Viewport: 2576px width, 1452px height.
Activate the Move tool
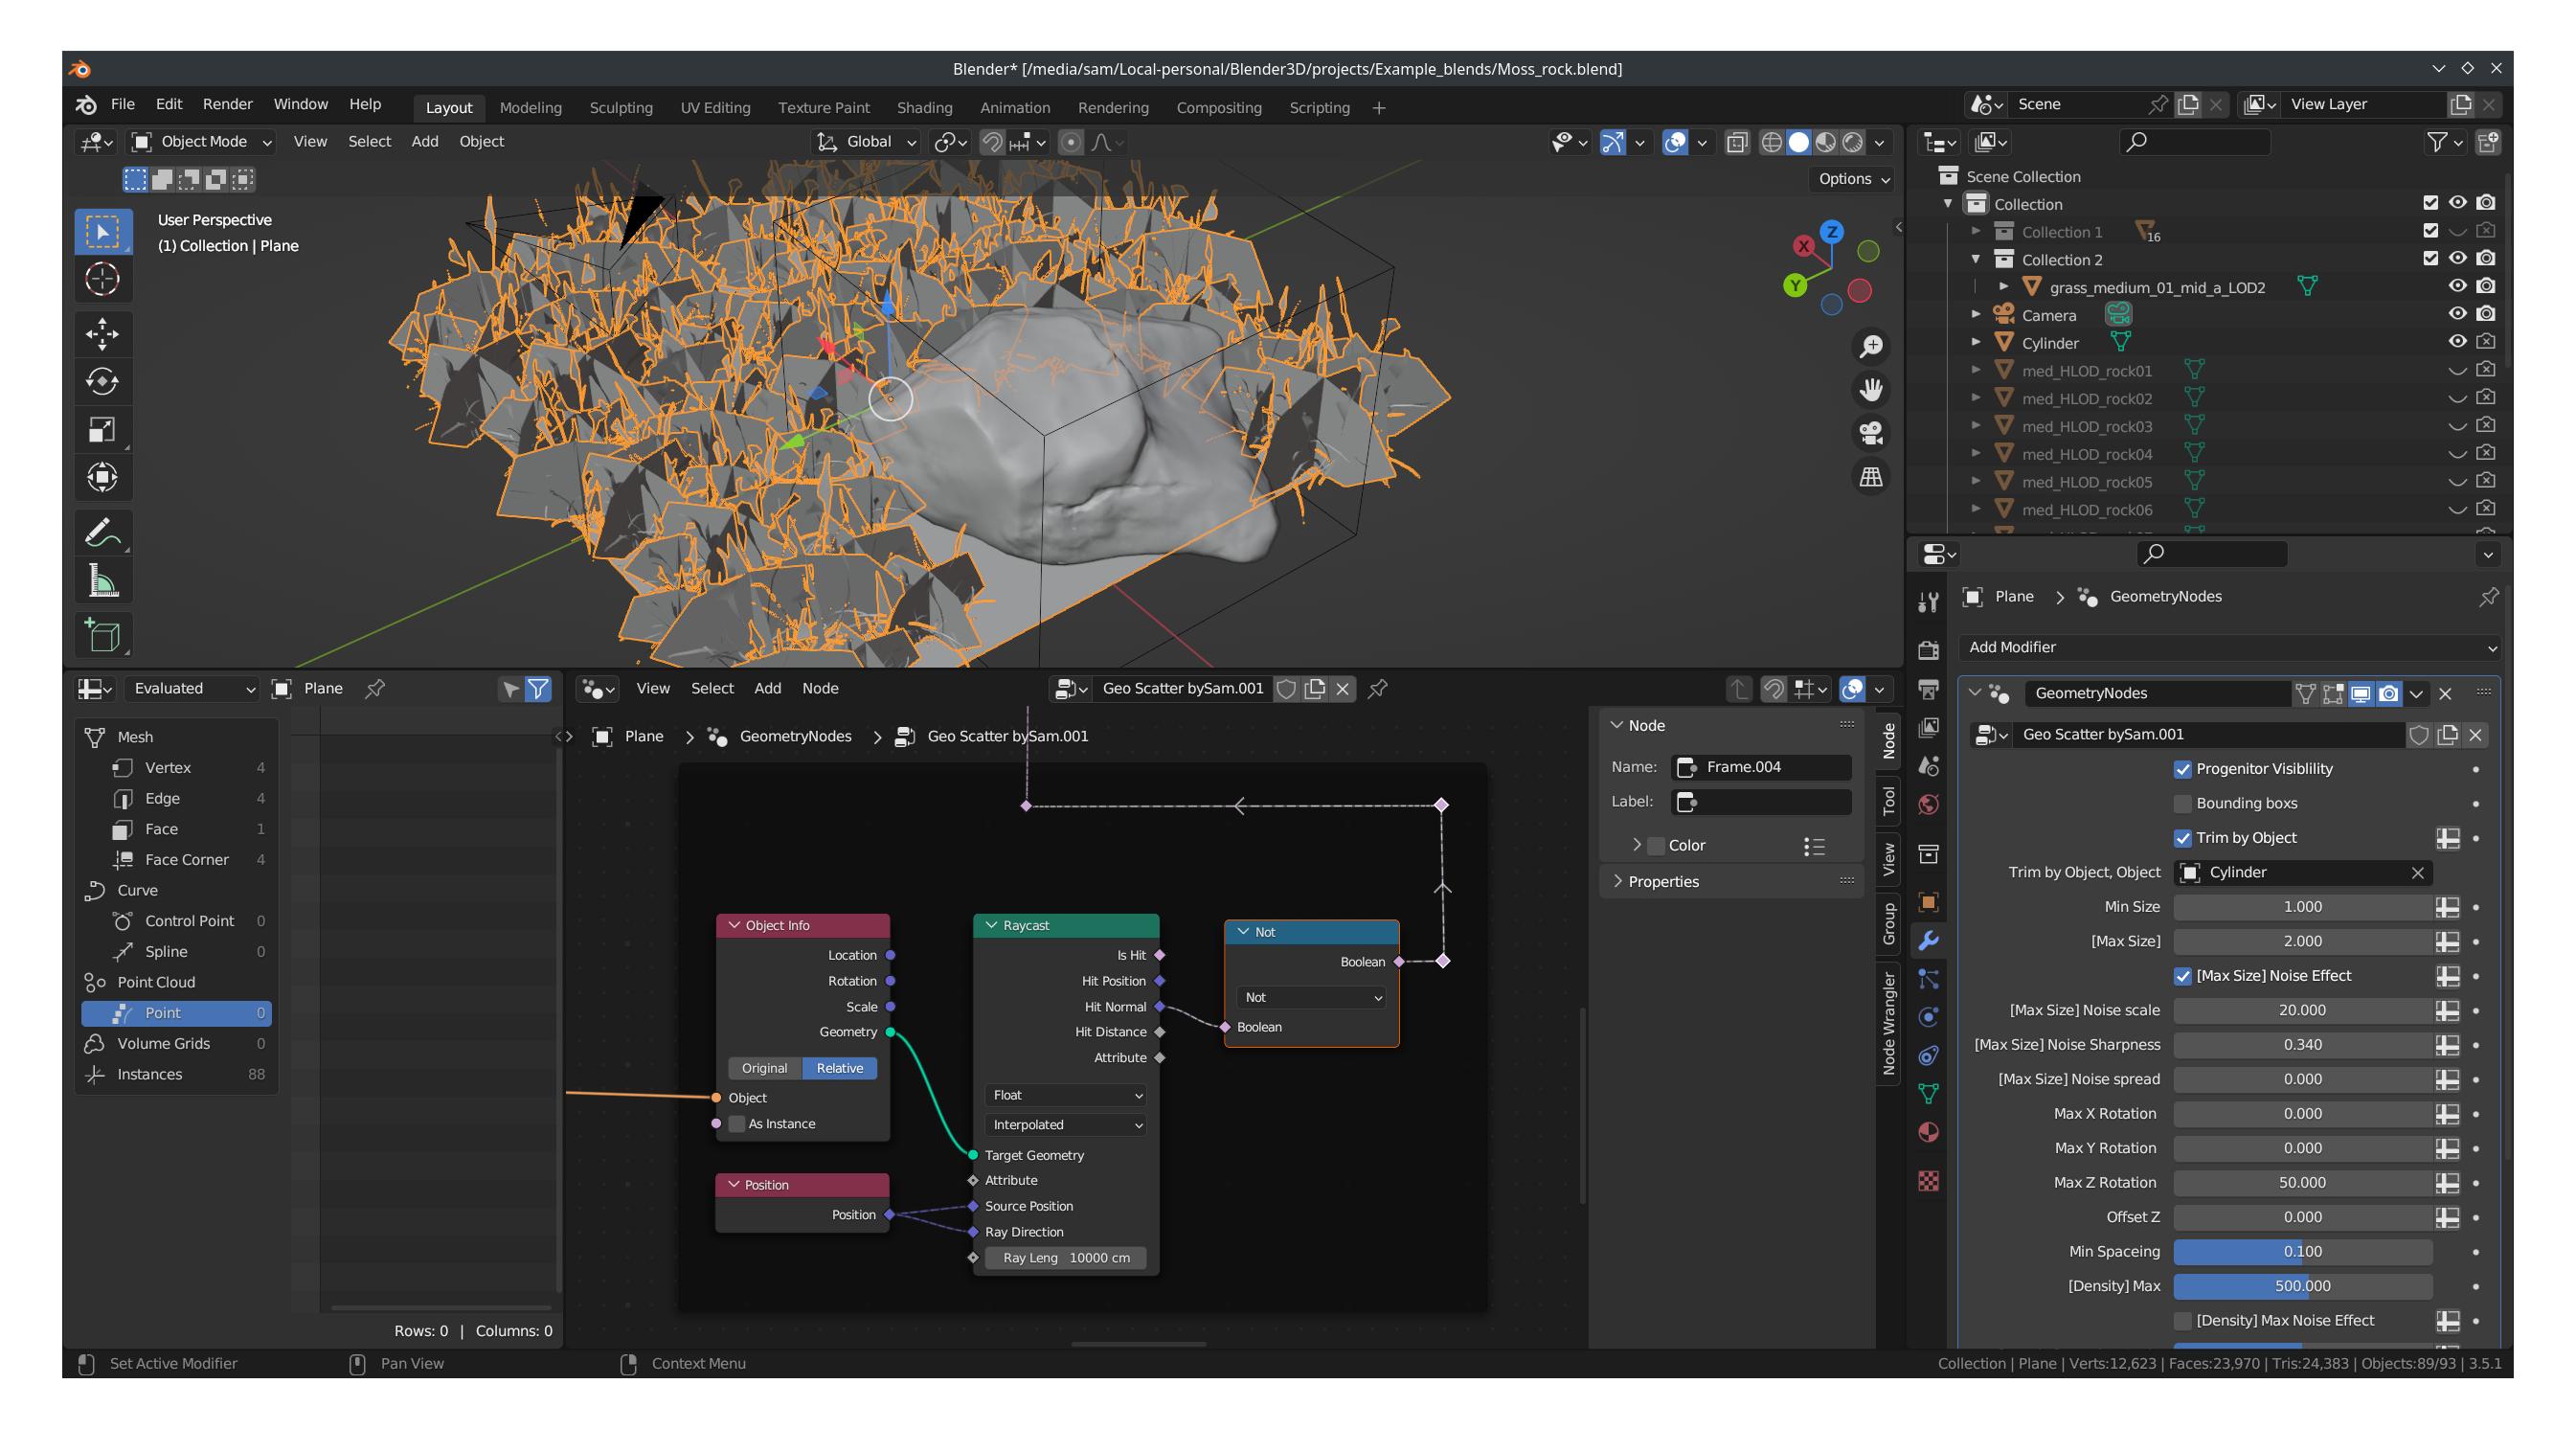click(102, 334)
